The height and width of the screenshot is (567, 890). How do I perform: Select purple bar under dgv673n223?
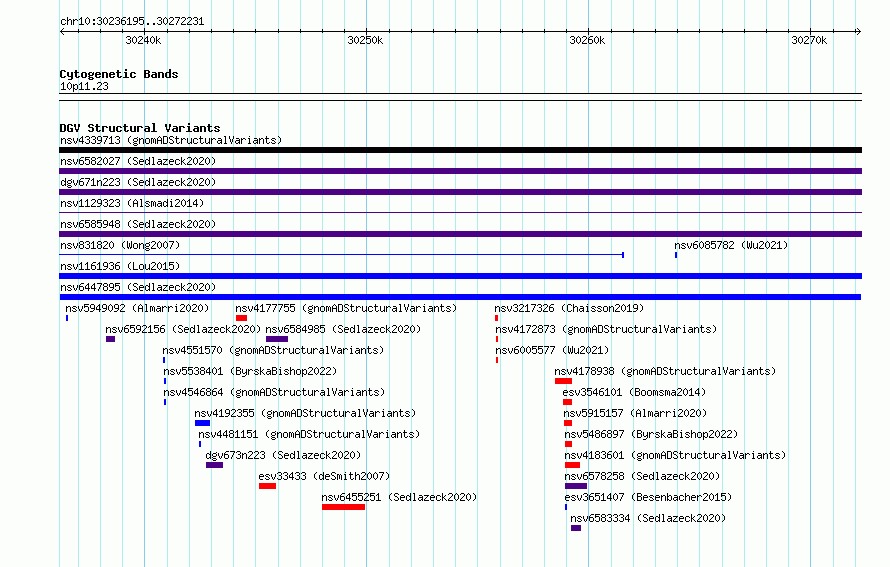[214, 465]
